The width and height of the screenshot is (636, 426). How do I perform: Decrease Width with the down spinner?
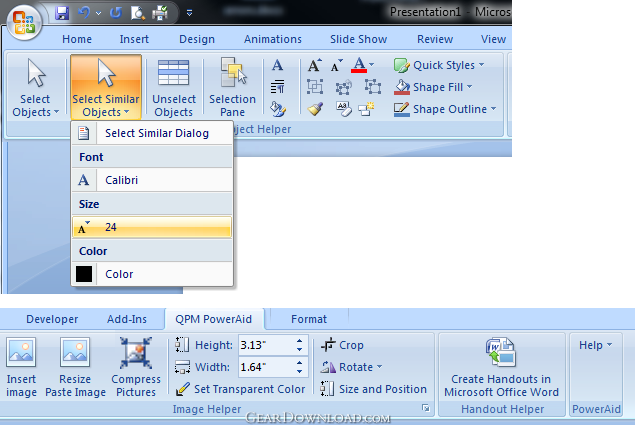click(x=300, y=371)
